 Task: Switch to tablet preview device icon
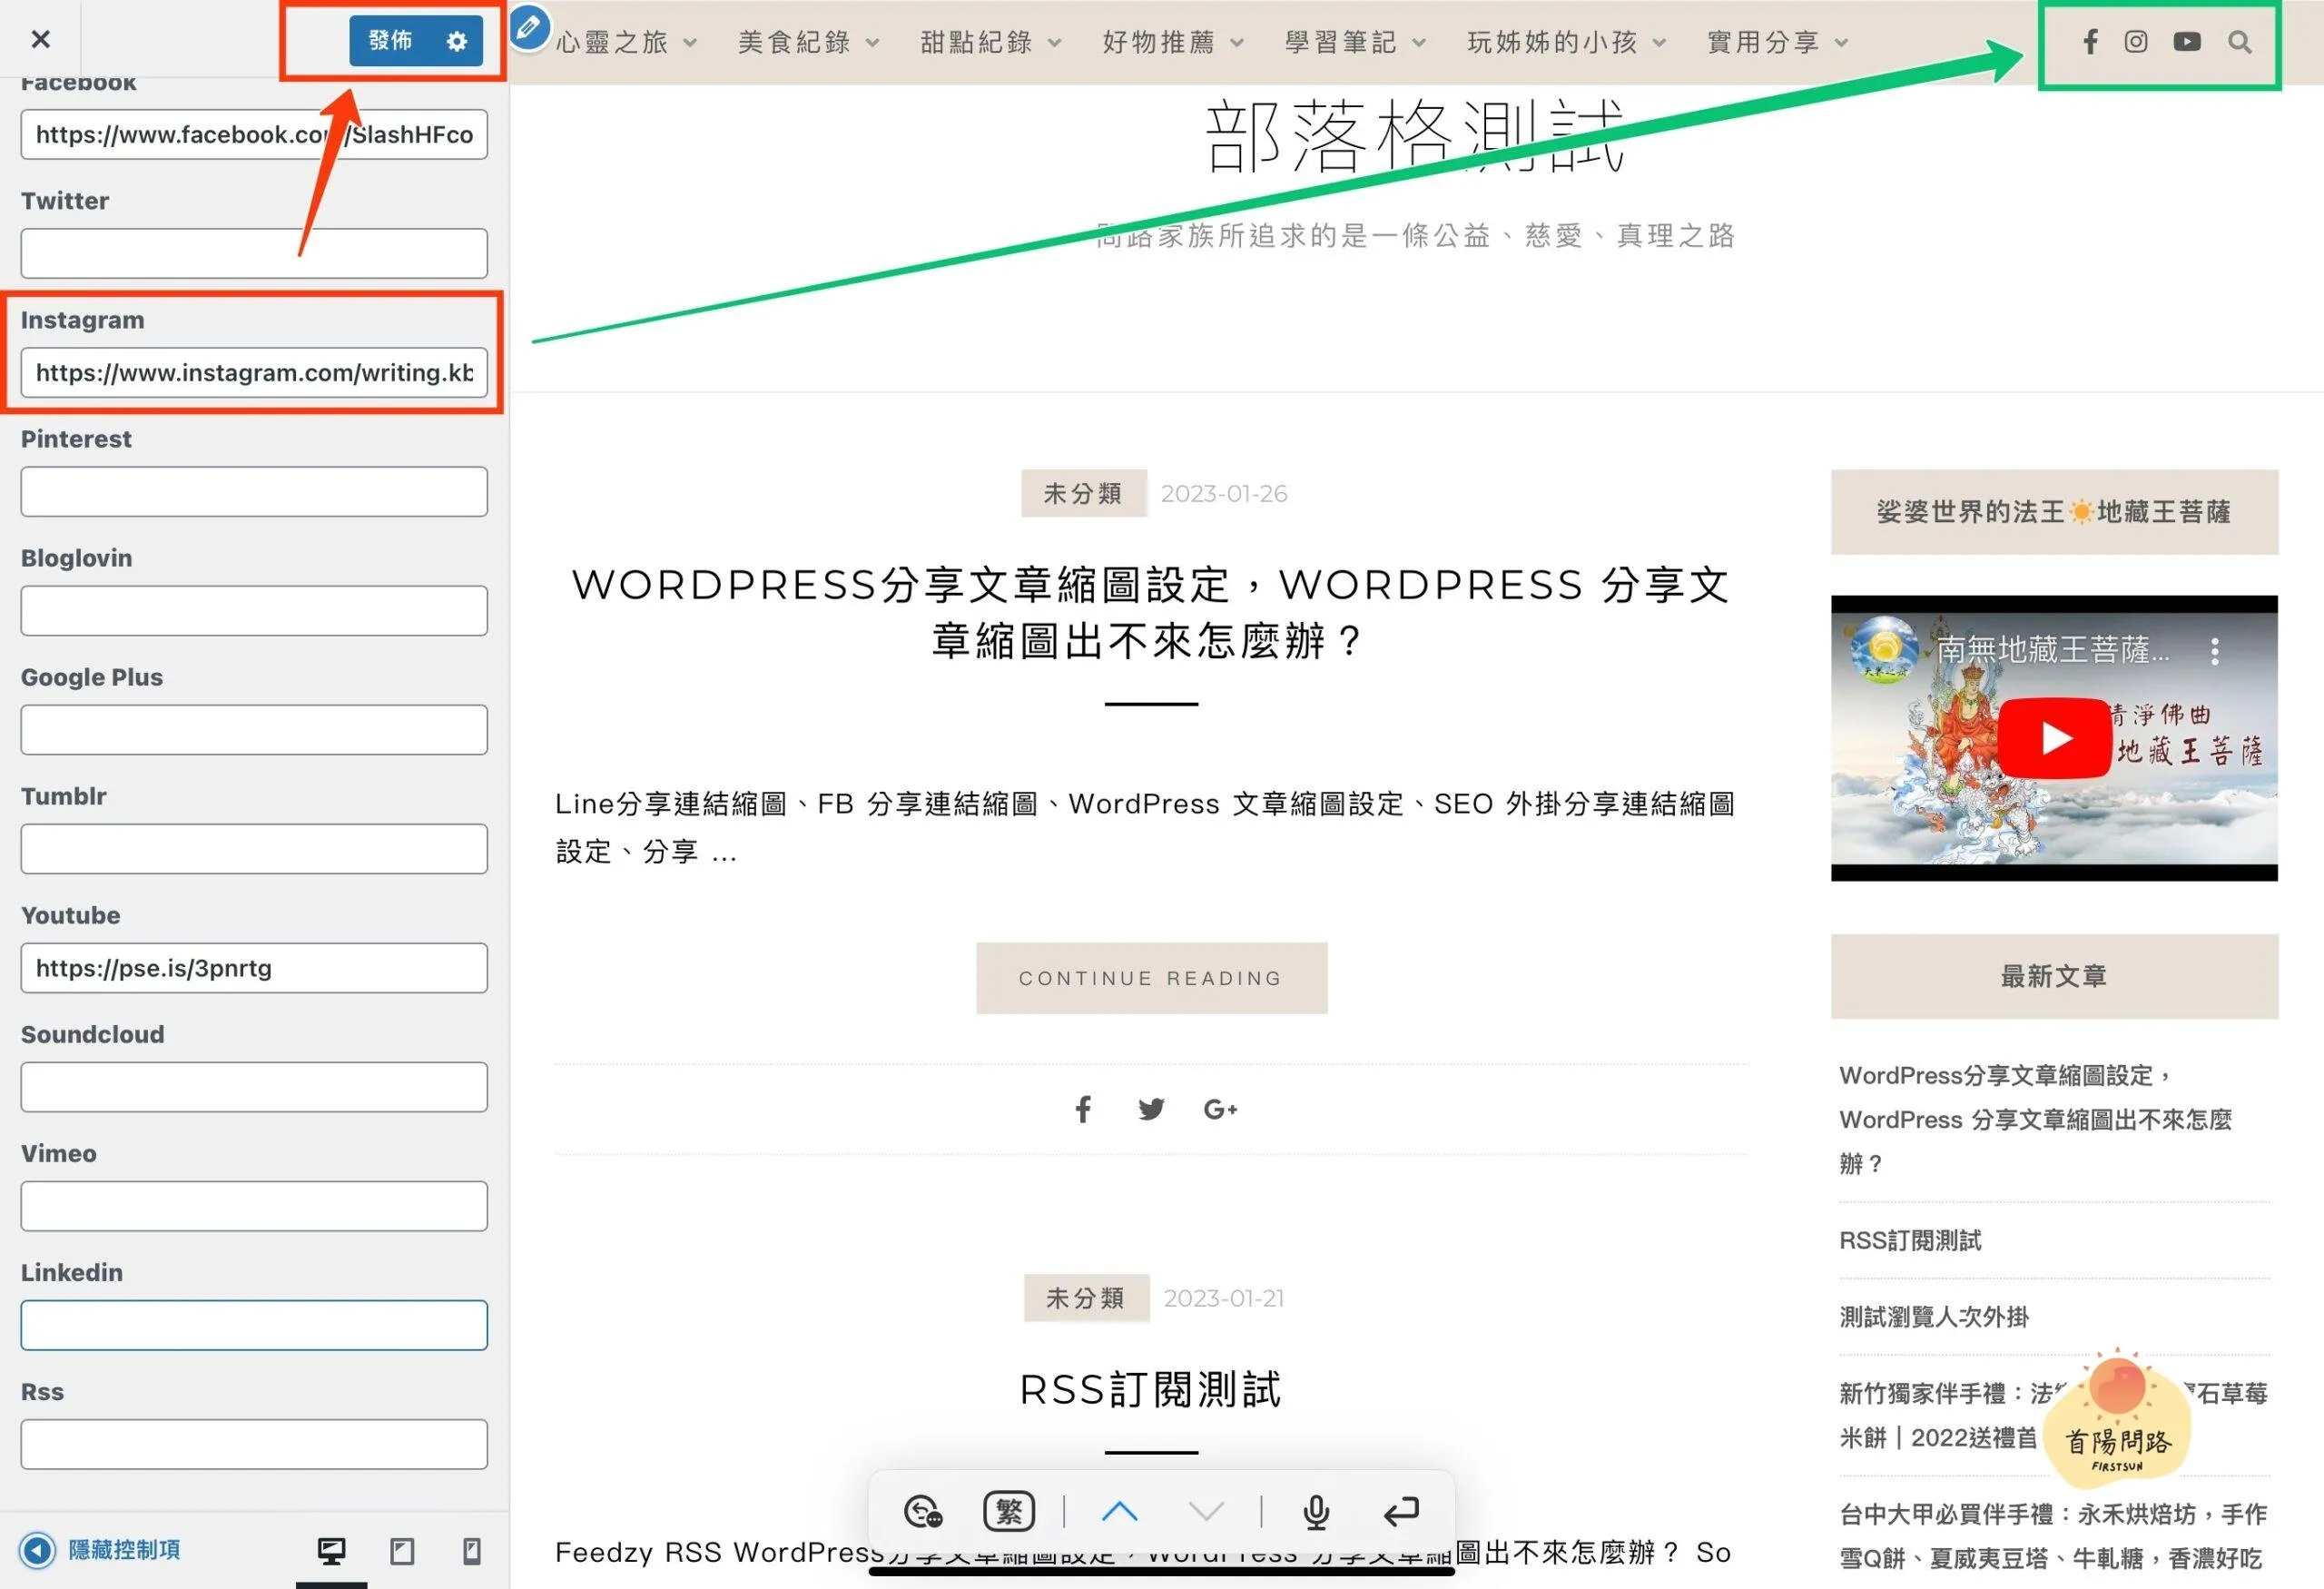tap(402, 1551)
